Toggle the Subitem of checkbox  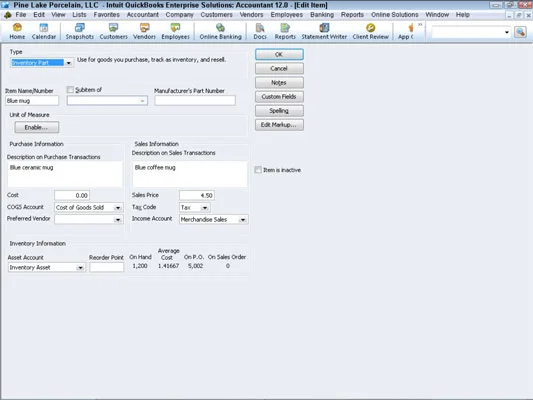pos(70,90)
